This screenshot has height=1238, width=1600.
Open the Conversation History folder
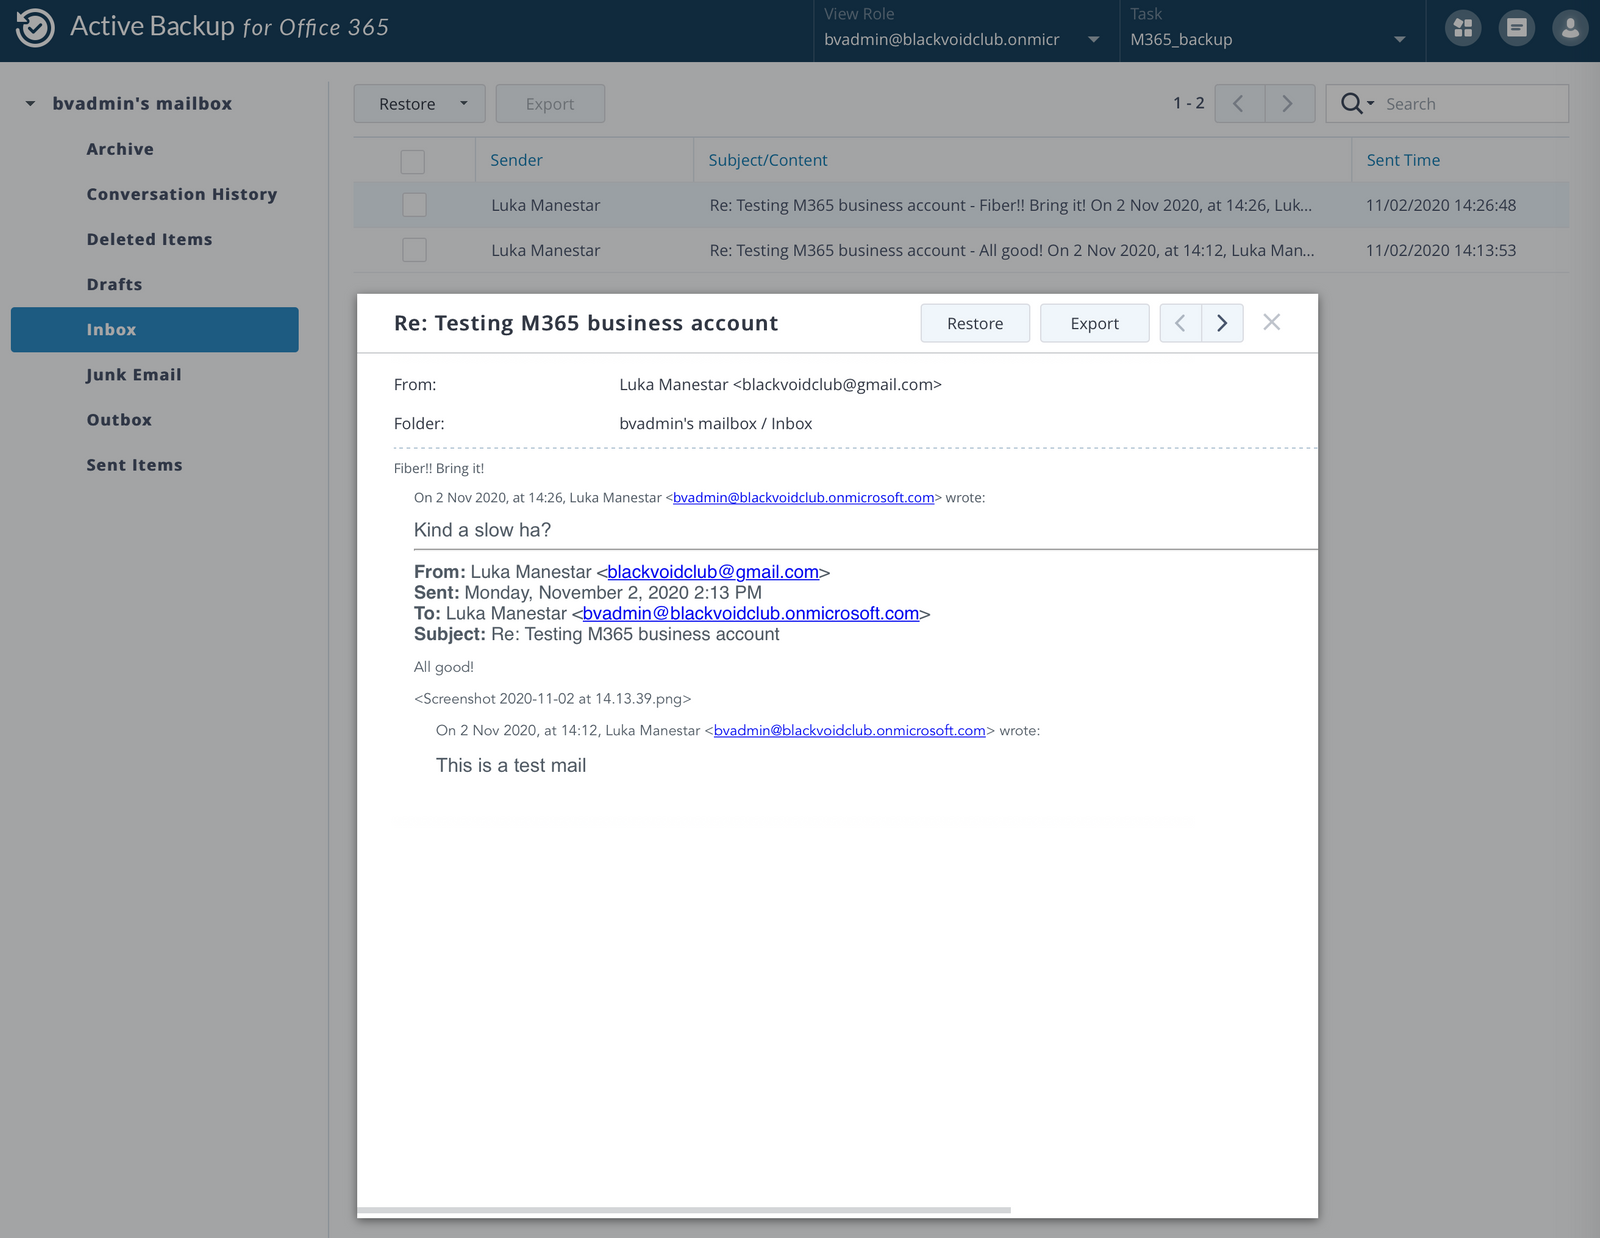pyautogui.click(x=181, y=194)
